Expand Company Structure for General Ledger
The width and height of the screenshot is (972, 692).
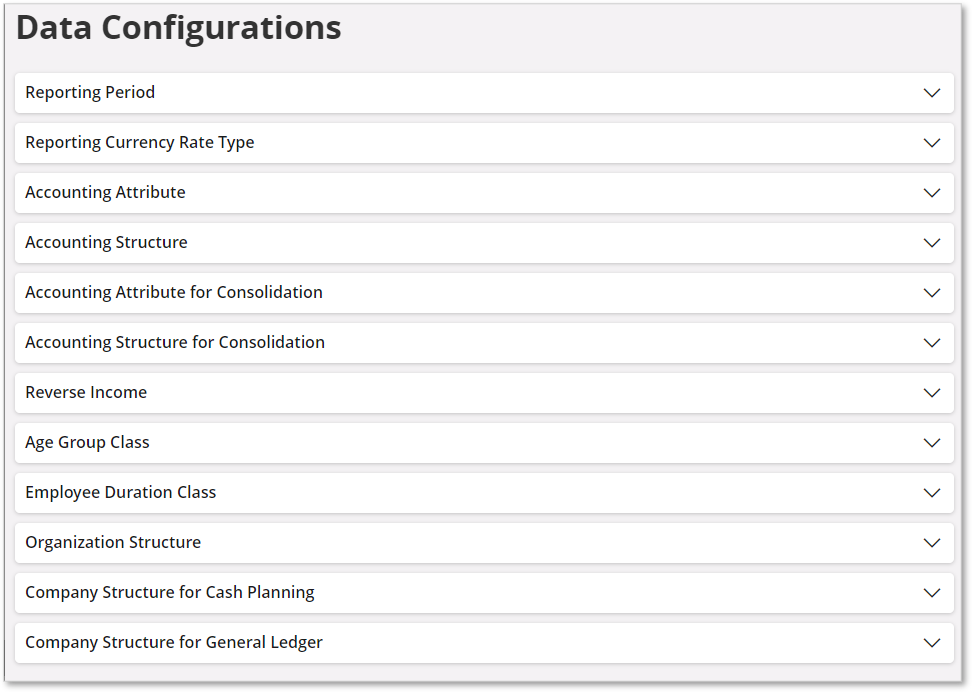(x=483, y=642)
